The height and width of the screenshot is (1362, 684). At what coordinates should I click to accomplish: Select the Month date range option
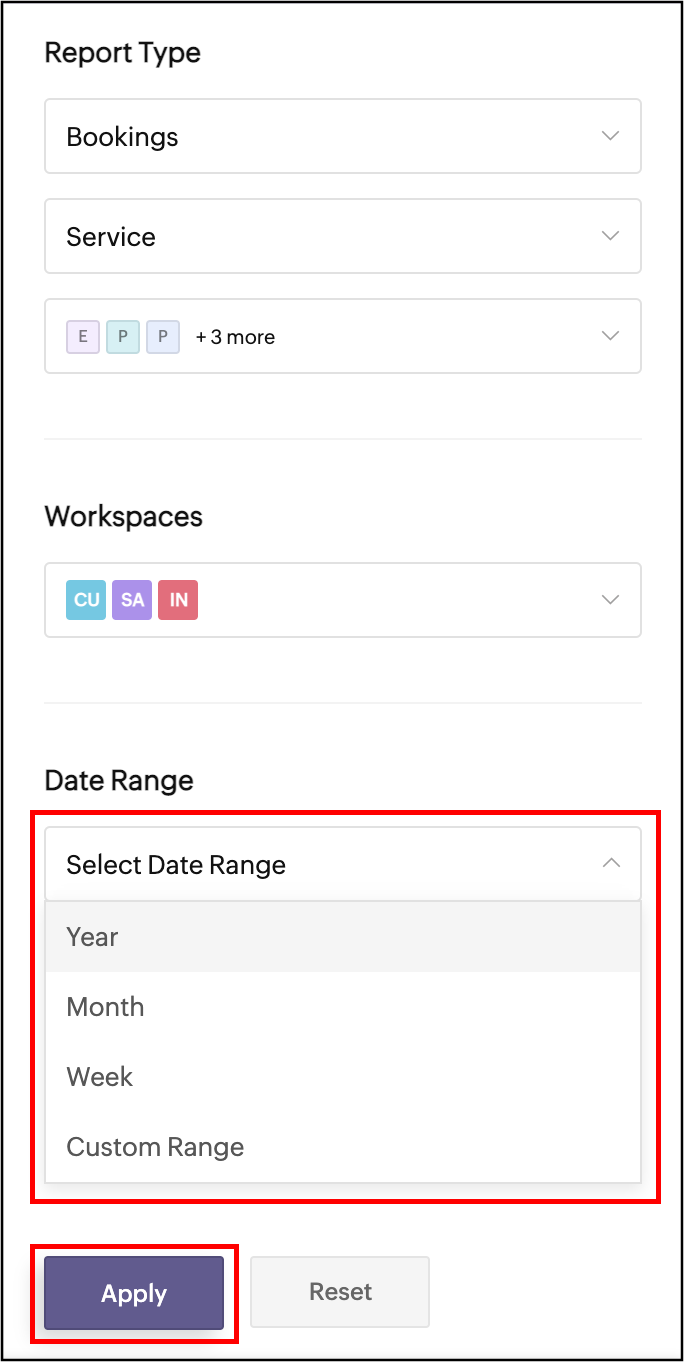(105, 1007)
